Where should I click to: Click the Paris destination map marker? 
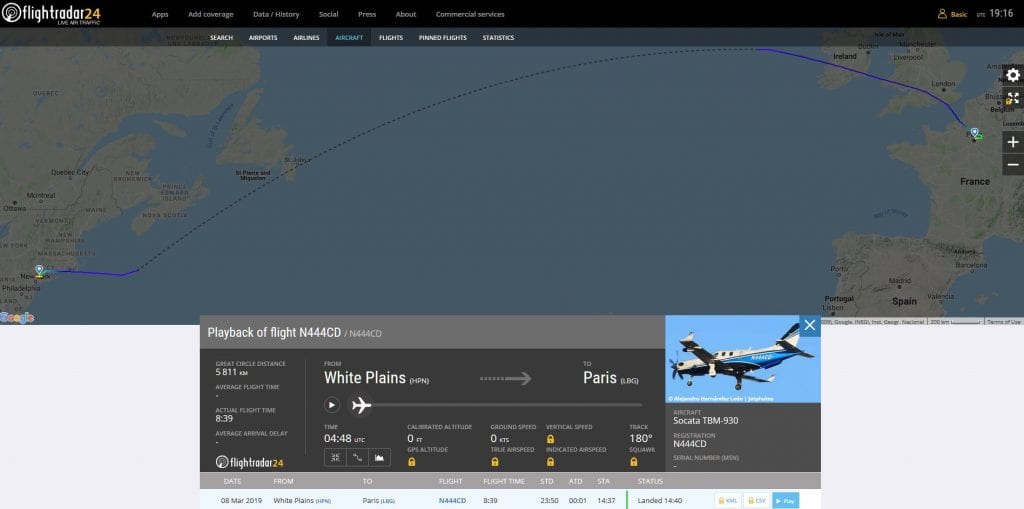point(974,134)
